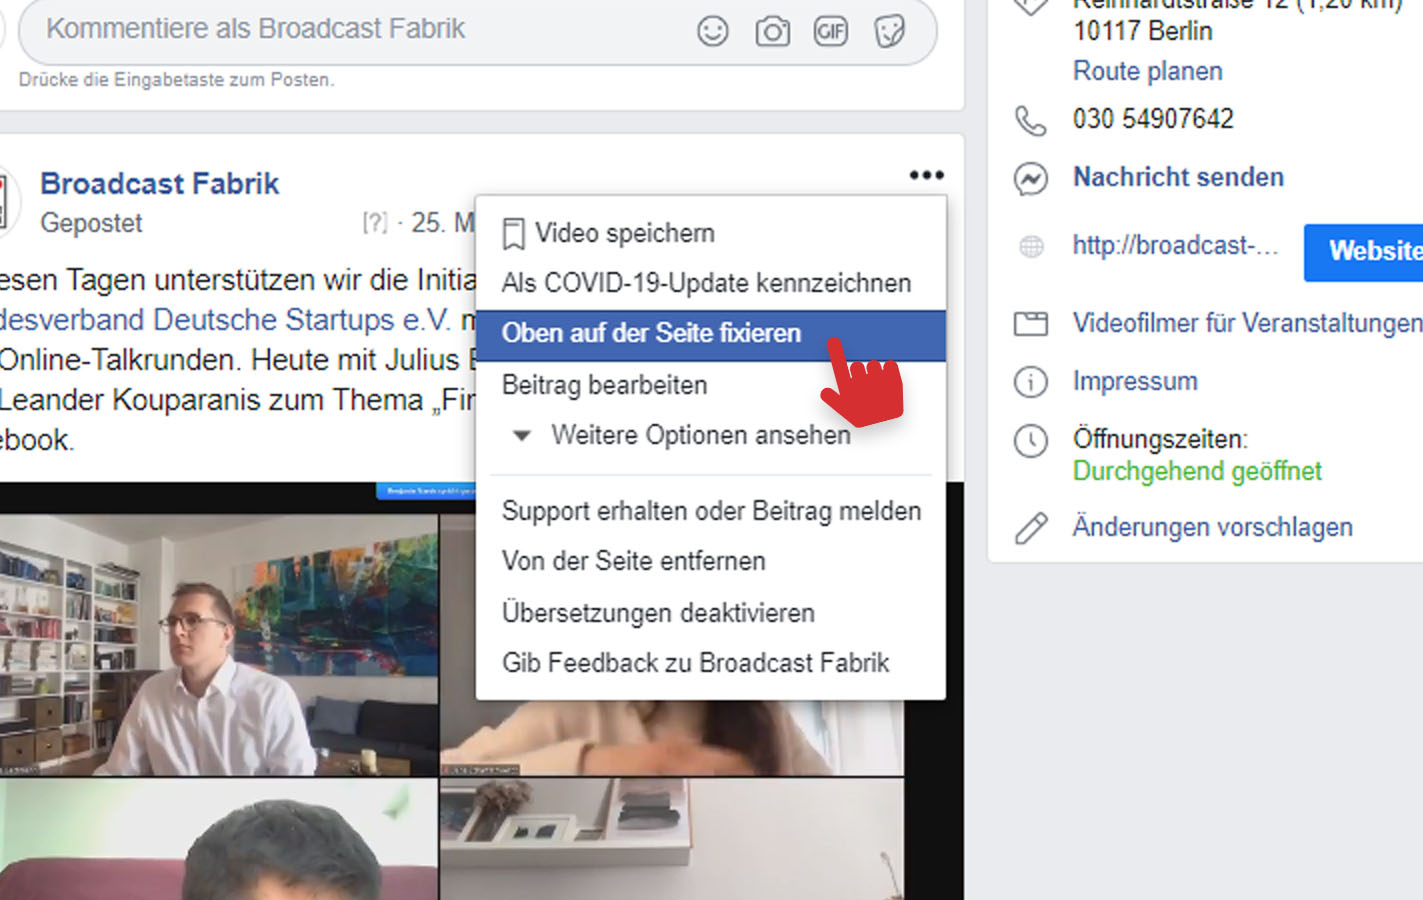Choose Als COVID-19-Update kennzeichnen
1423x900 pixels.
[x=710, y=283]
